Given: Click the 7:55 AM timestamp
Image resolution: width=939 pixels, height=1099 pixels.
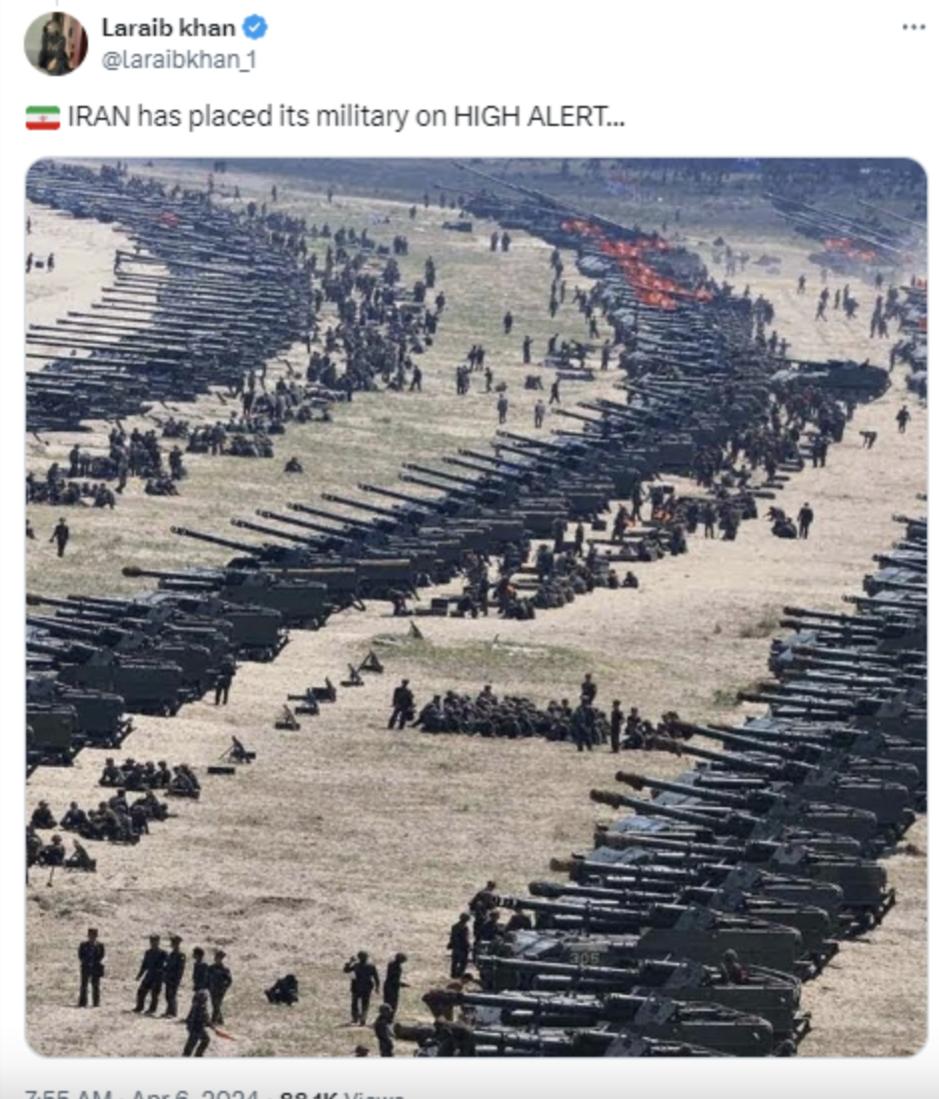Looking at the screenshot, I should point(69,1093).
